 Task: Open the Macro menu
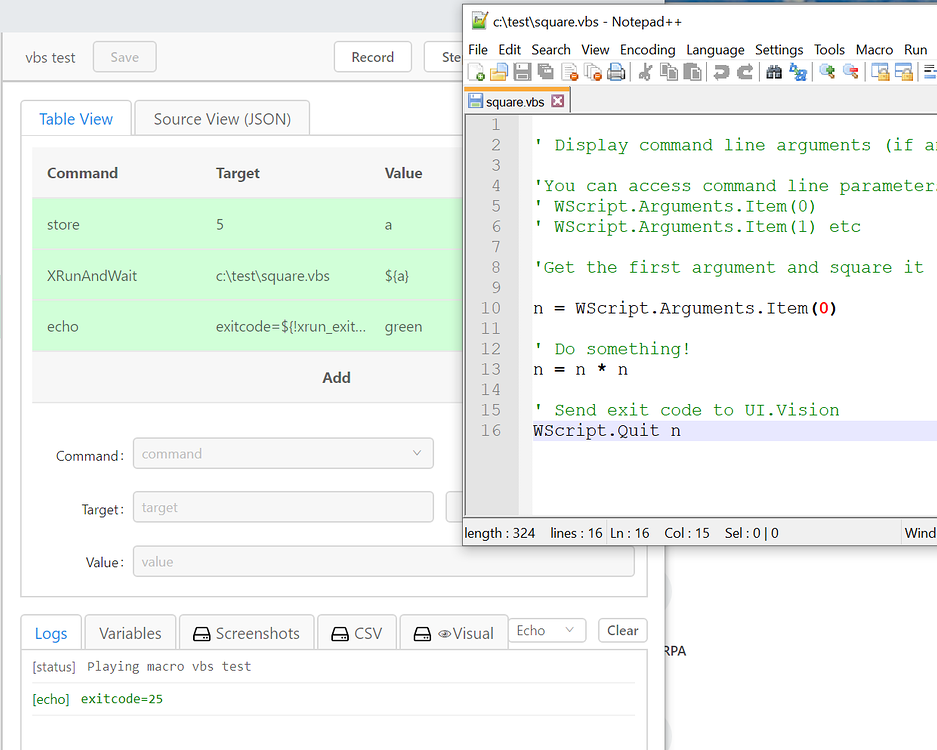[874, 49]
